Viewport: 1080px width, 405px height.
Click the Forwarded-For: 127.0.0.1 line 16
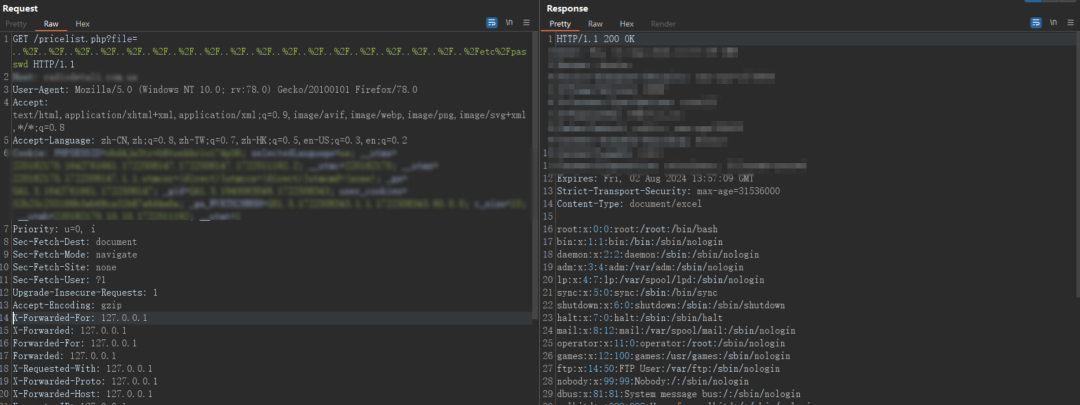pos(74,343)
